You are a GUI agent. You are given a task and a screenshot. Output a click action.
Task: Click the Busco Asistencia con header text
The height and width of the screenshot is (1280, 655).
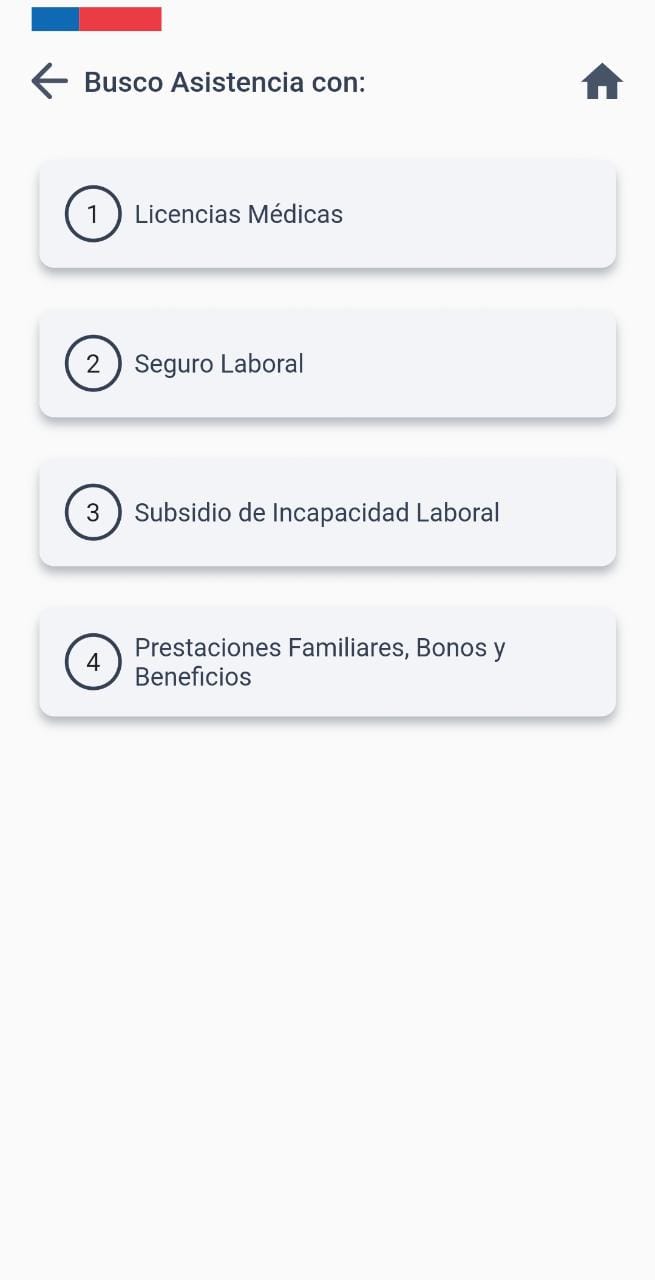pos(224,82)
